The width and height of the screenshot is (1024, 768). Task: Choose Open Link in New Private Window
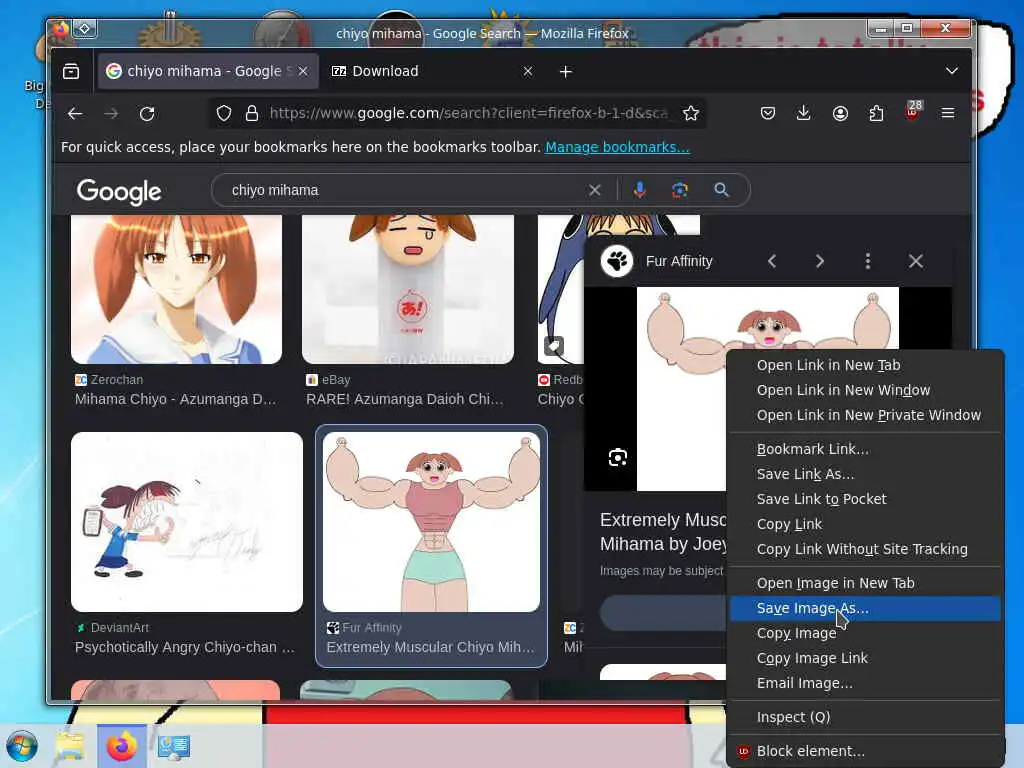(865, 415)
